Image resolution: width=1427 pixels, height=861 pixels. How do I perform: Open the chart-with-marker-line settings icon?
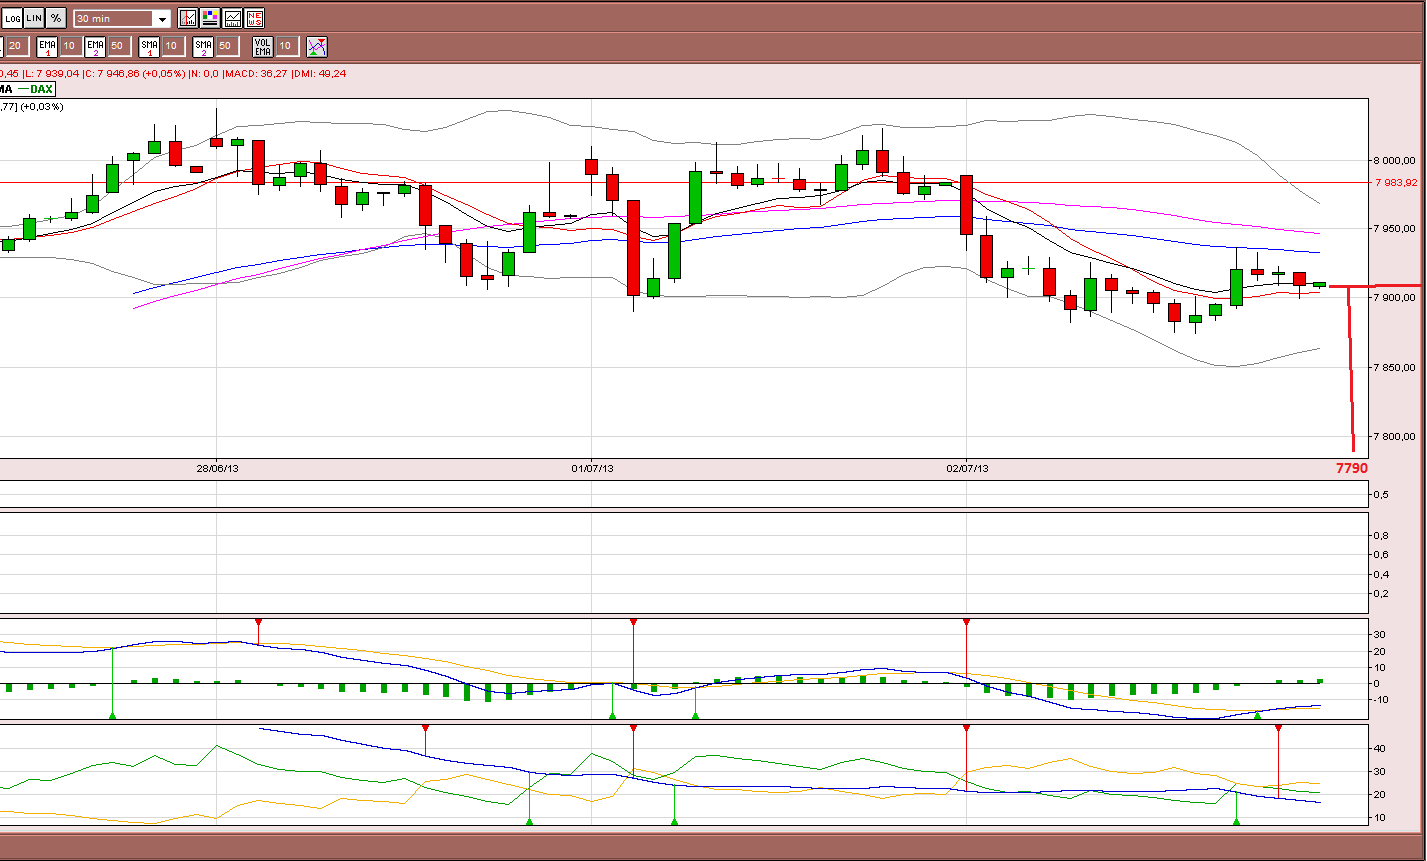click(188, 18)
